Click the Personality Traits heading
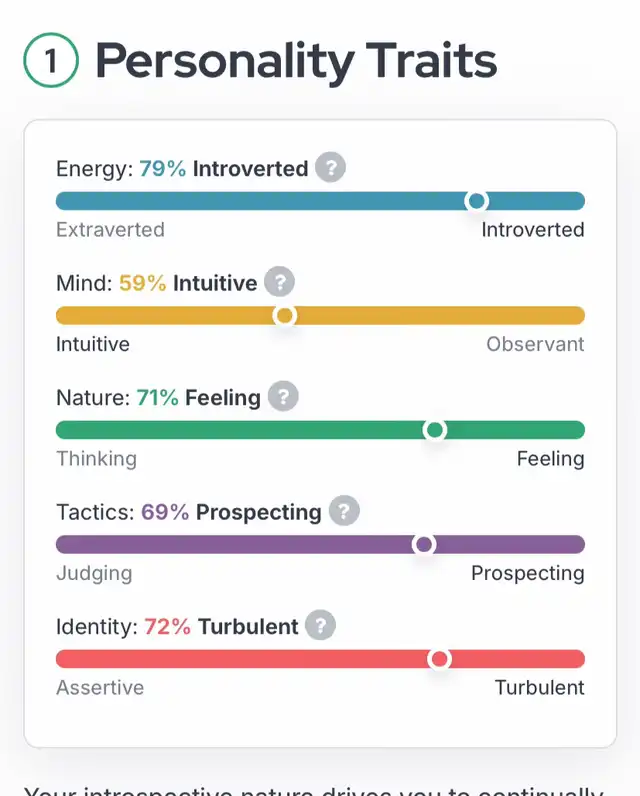This screenshot has height=796, width=640. pos(296,61)
